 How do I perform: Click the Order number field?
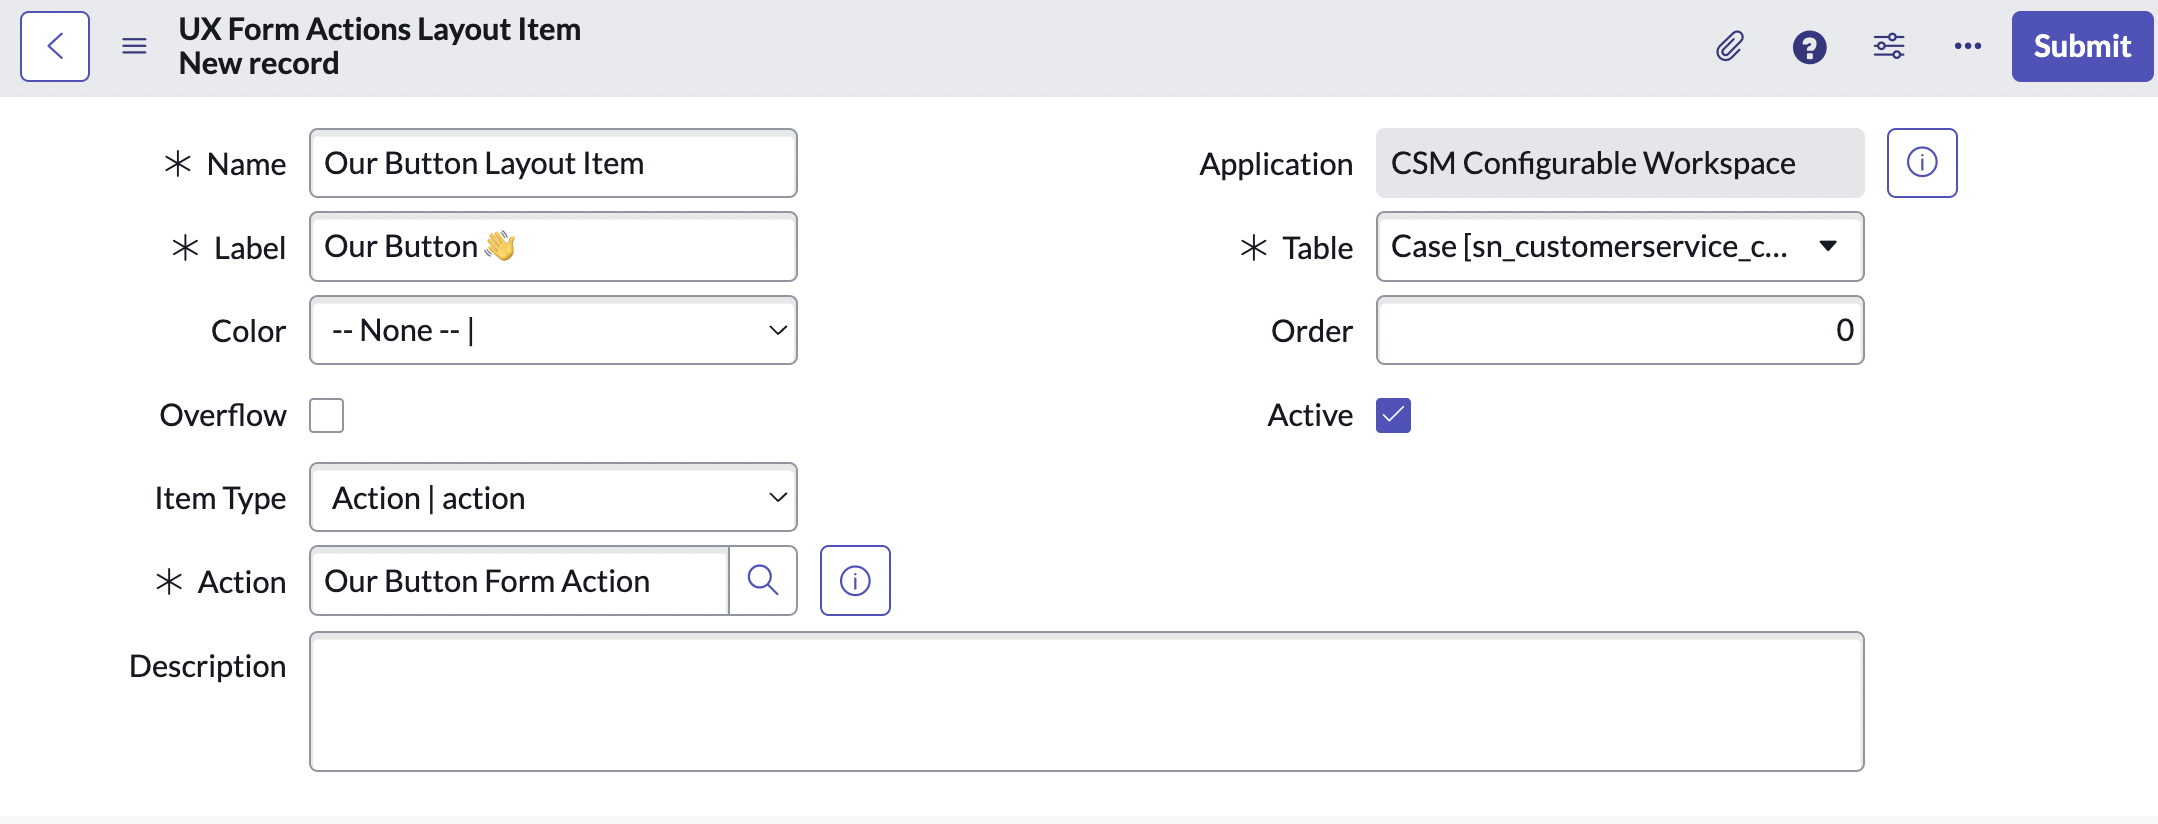click(1619, 331)
